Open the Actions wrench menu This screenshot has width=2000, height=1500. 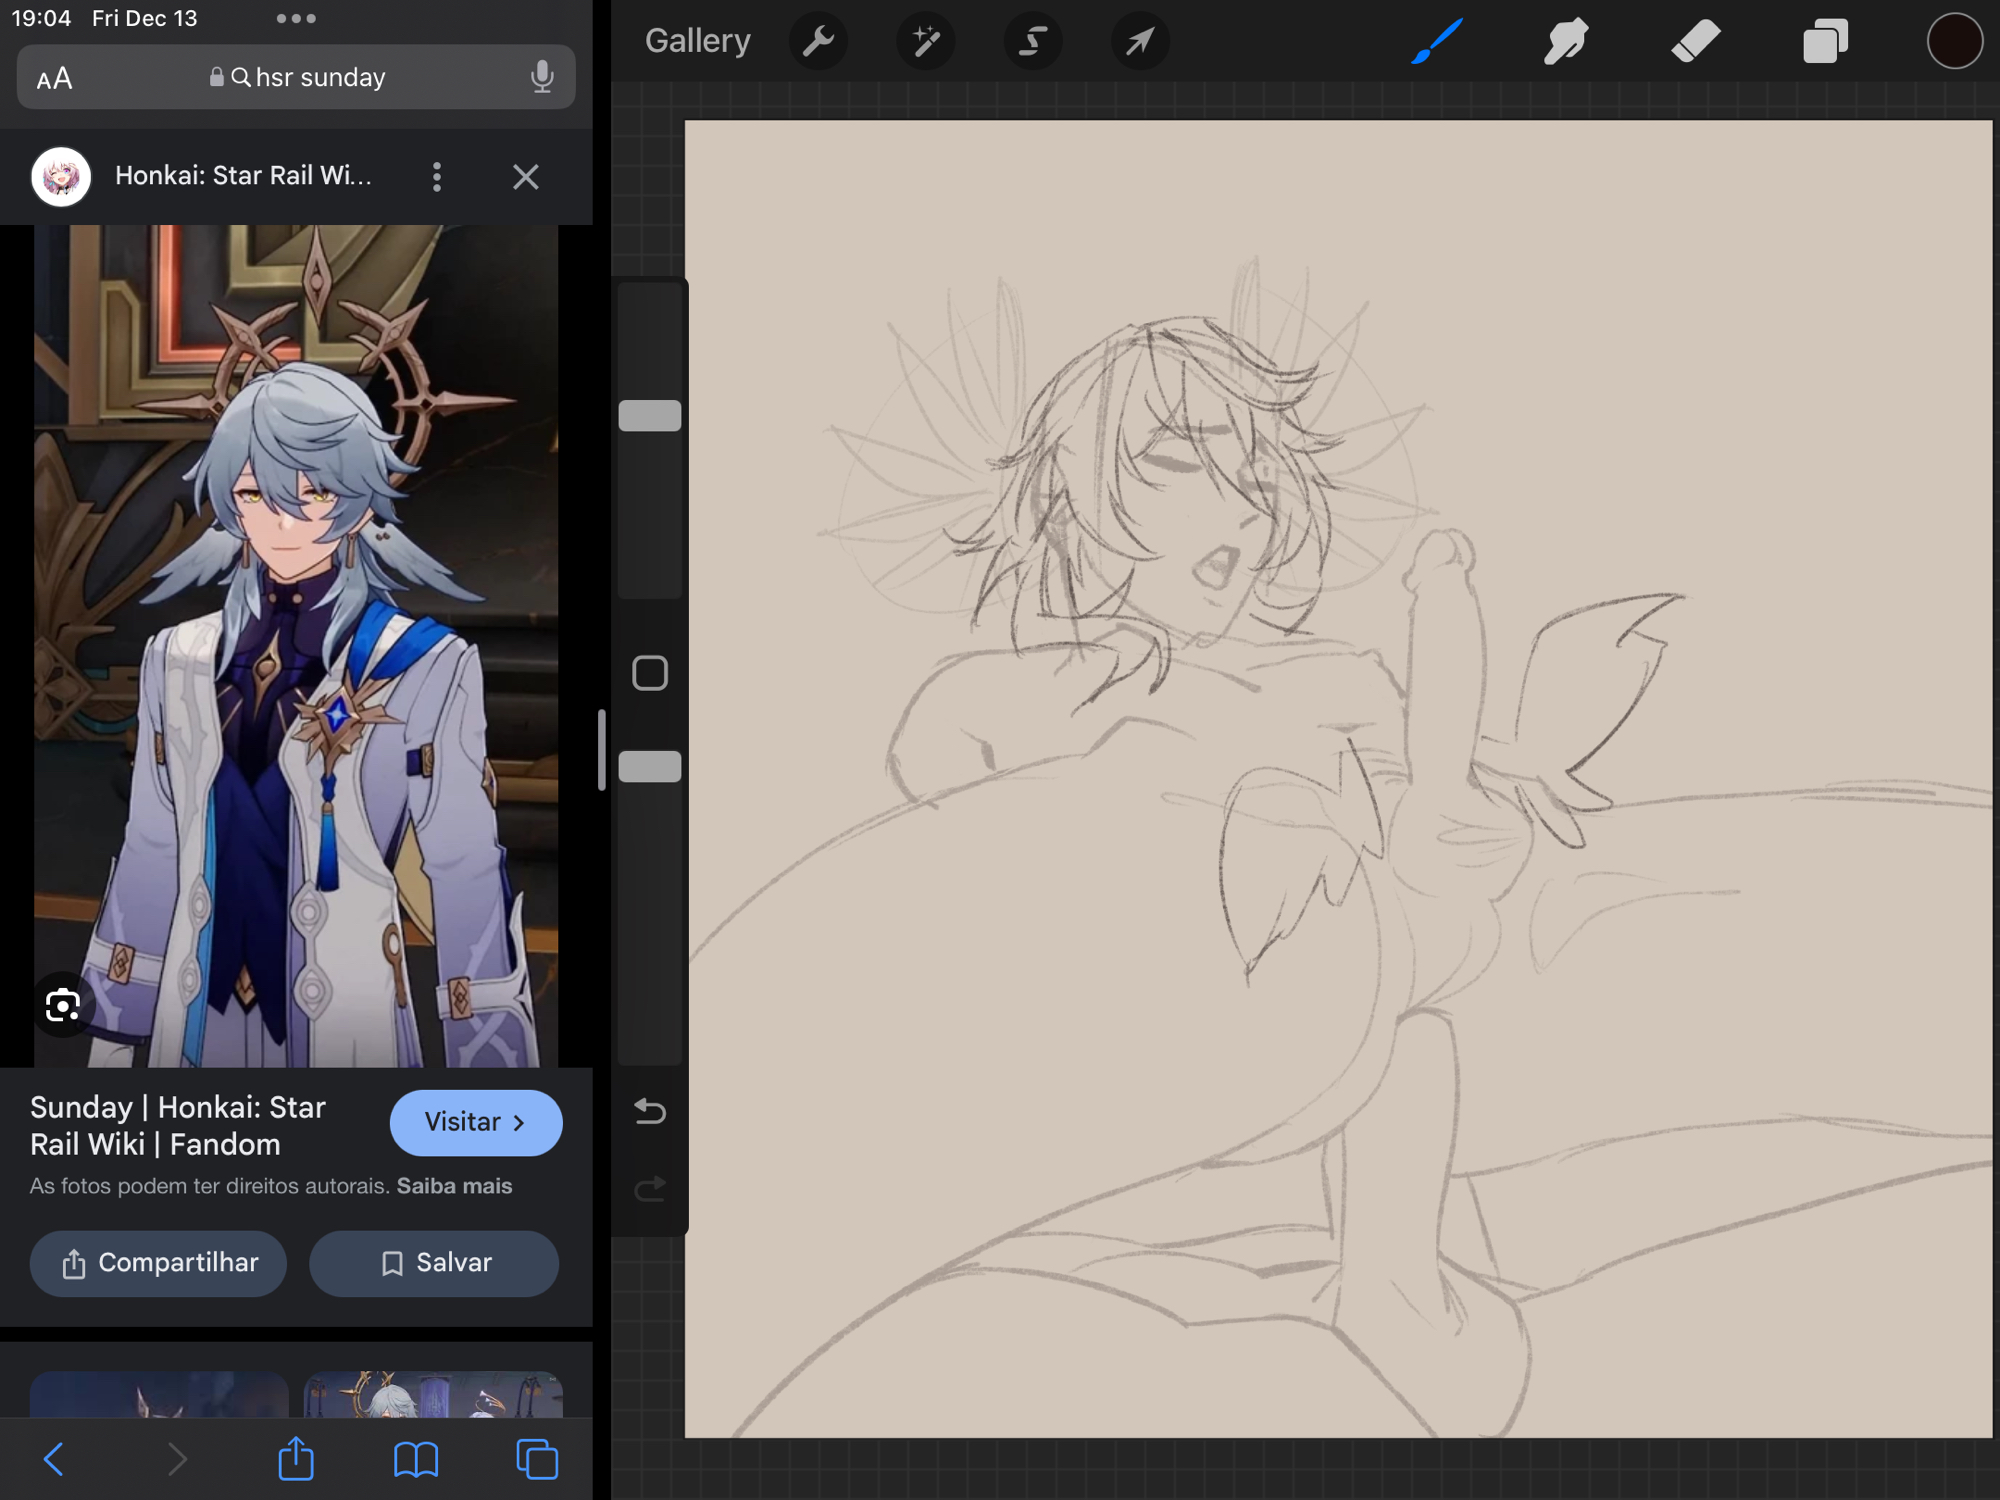point(818,41)
